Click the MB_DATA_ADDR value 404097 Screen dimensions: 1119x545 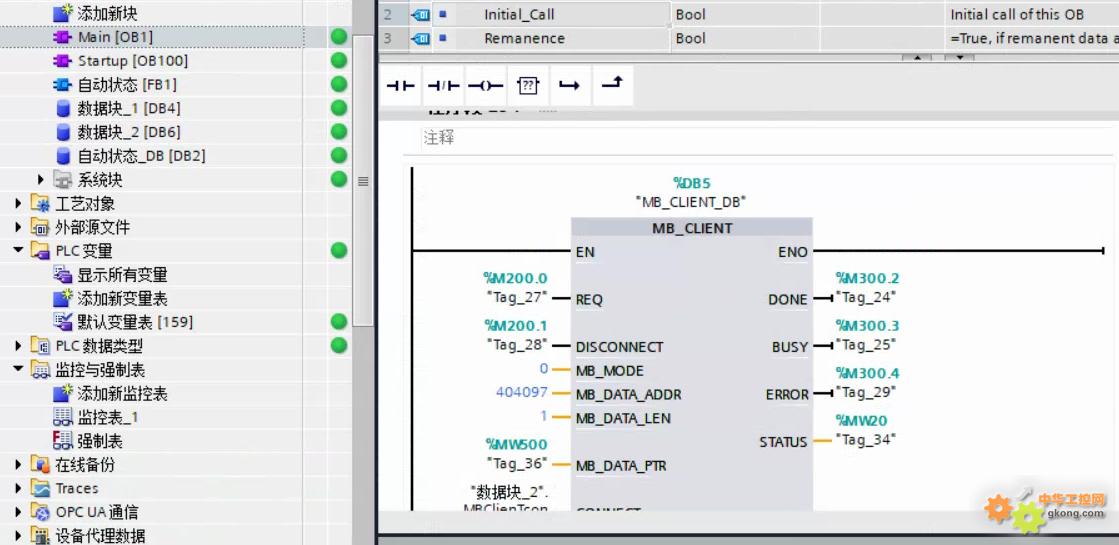pyautogui.click(x=521, y=394)
